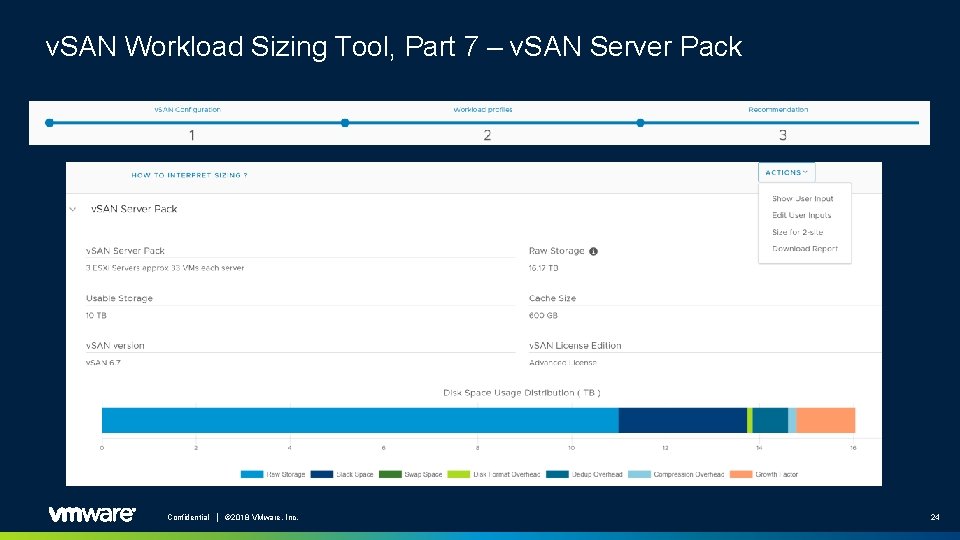This screenshot has height=540, width=960.
Task: Click the step marker dot for Workload profiles
Action: [x=345, y=123]
